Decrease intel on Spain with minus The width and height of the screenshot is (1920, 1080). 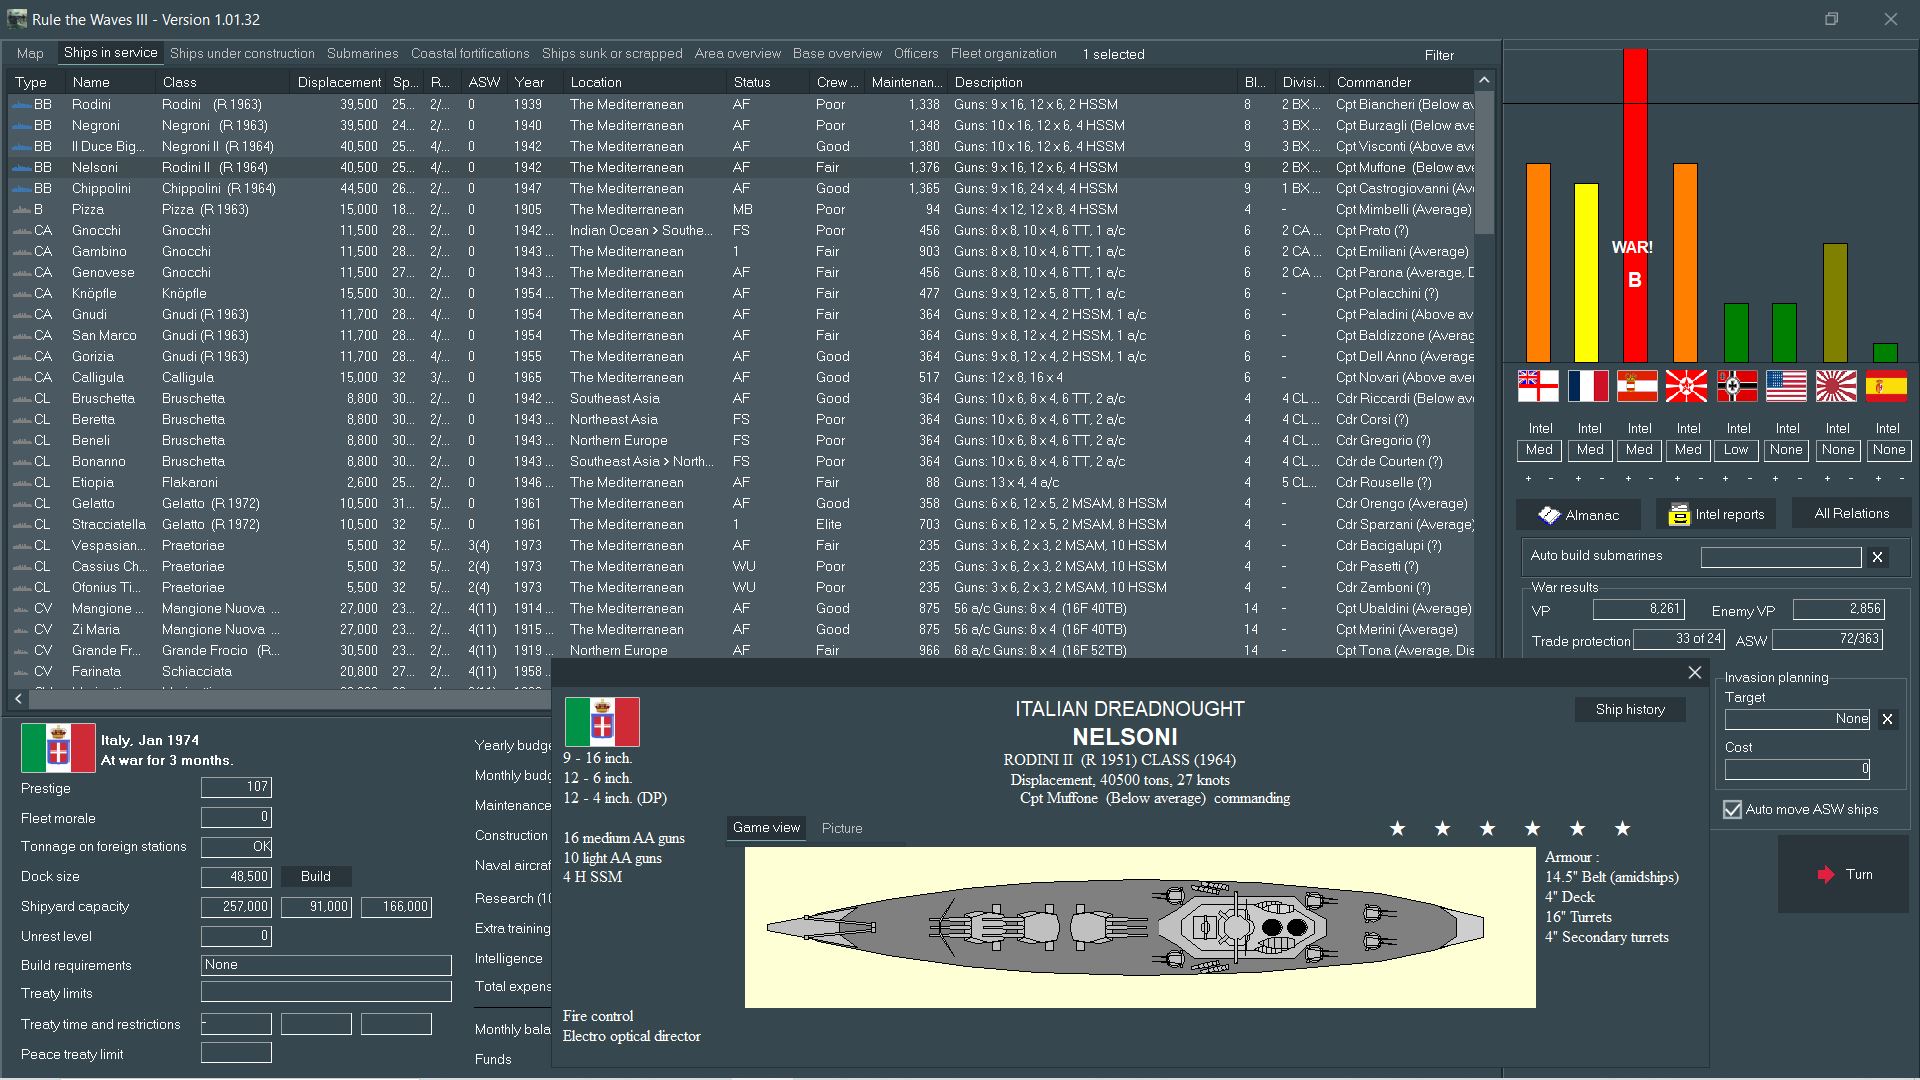[1900, 479]
